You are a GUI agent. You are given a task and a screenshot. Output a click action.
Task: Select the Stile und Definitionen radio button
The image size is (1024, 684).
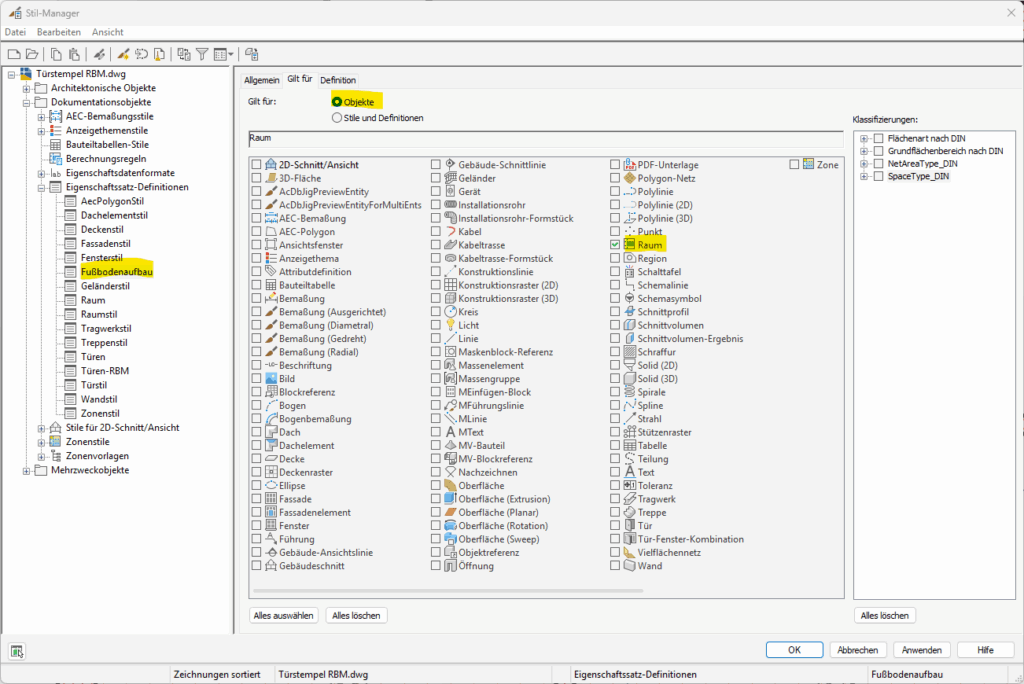coord(336,118)
